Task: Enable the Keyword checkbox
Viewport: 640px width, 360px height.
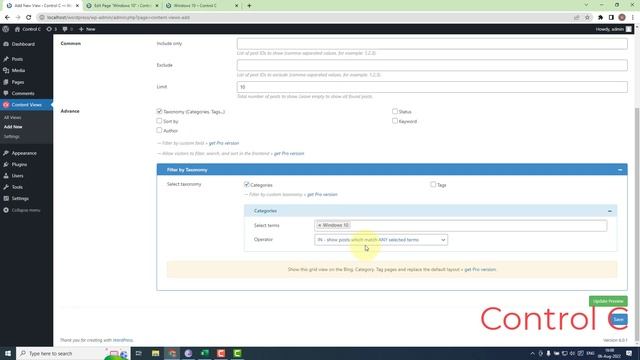Action: 395,121
